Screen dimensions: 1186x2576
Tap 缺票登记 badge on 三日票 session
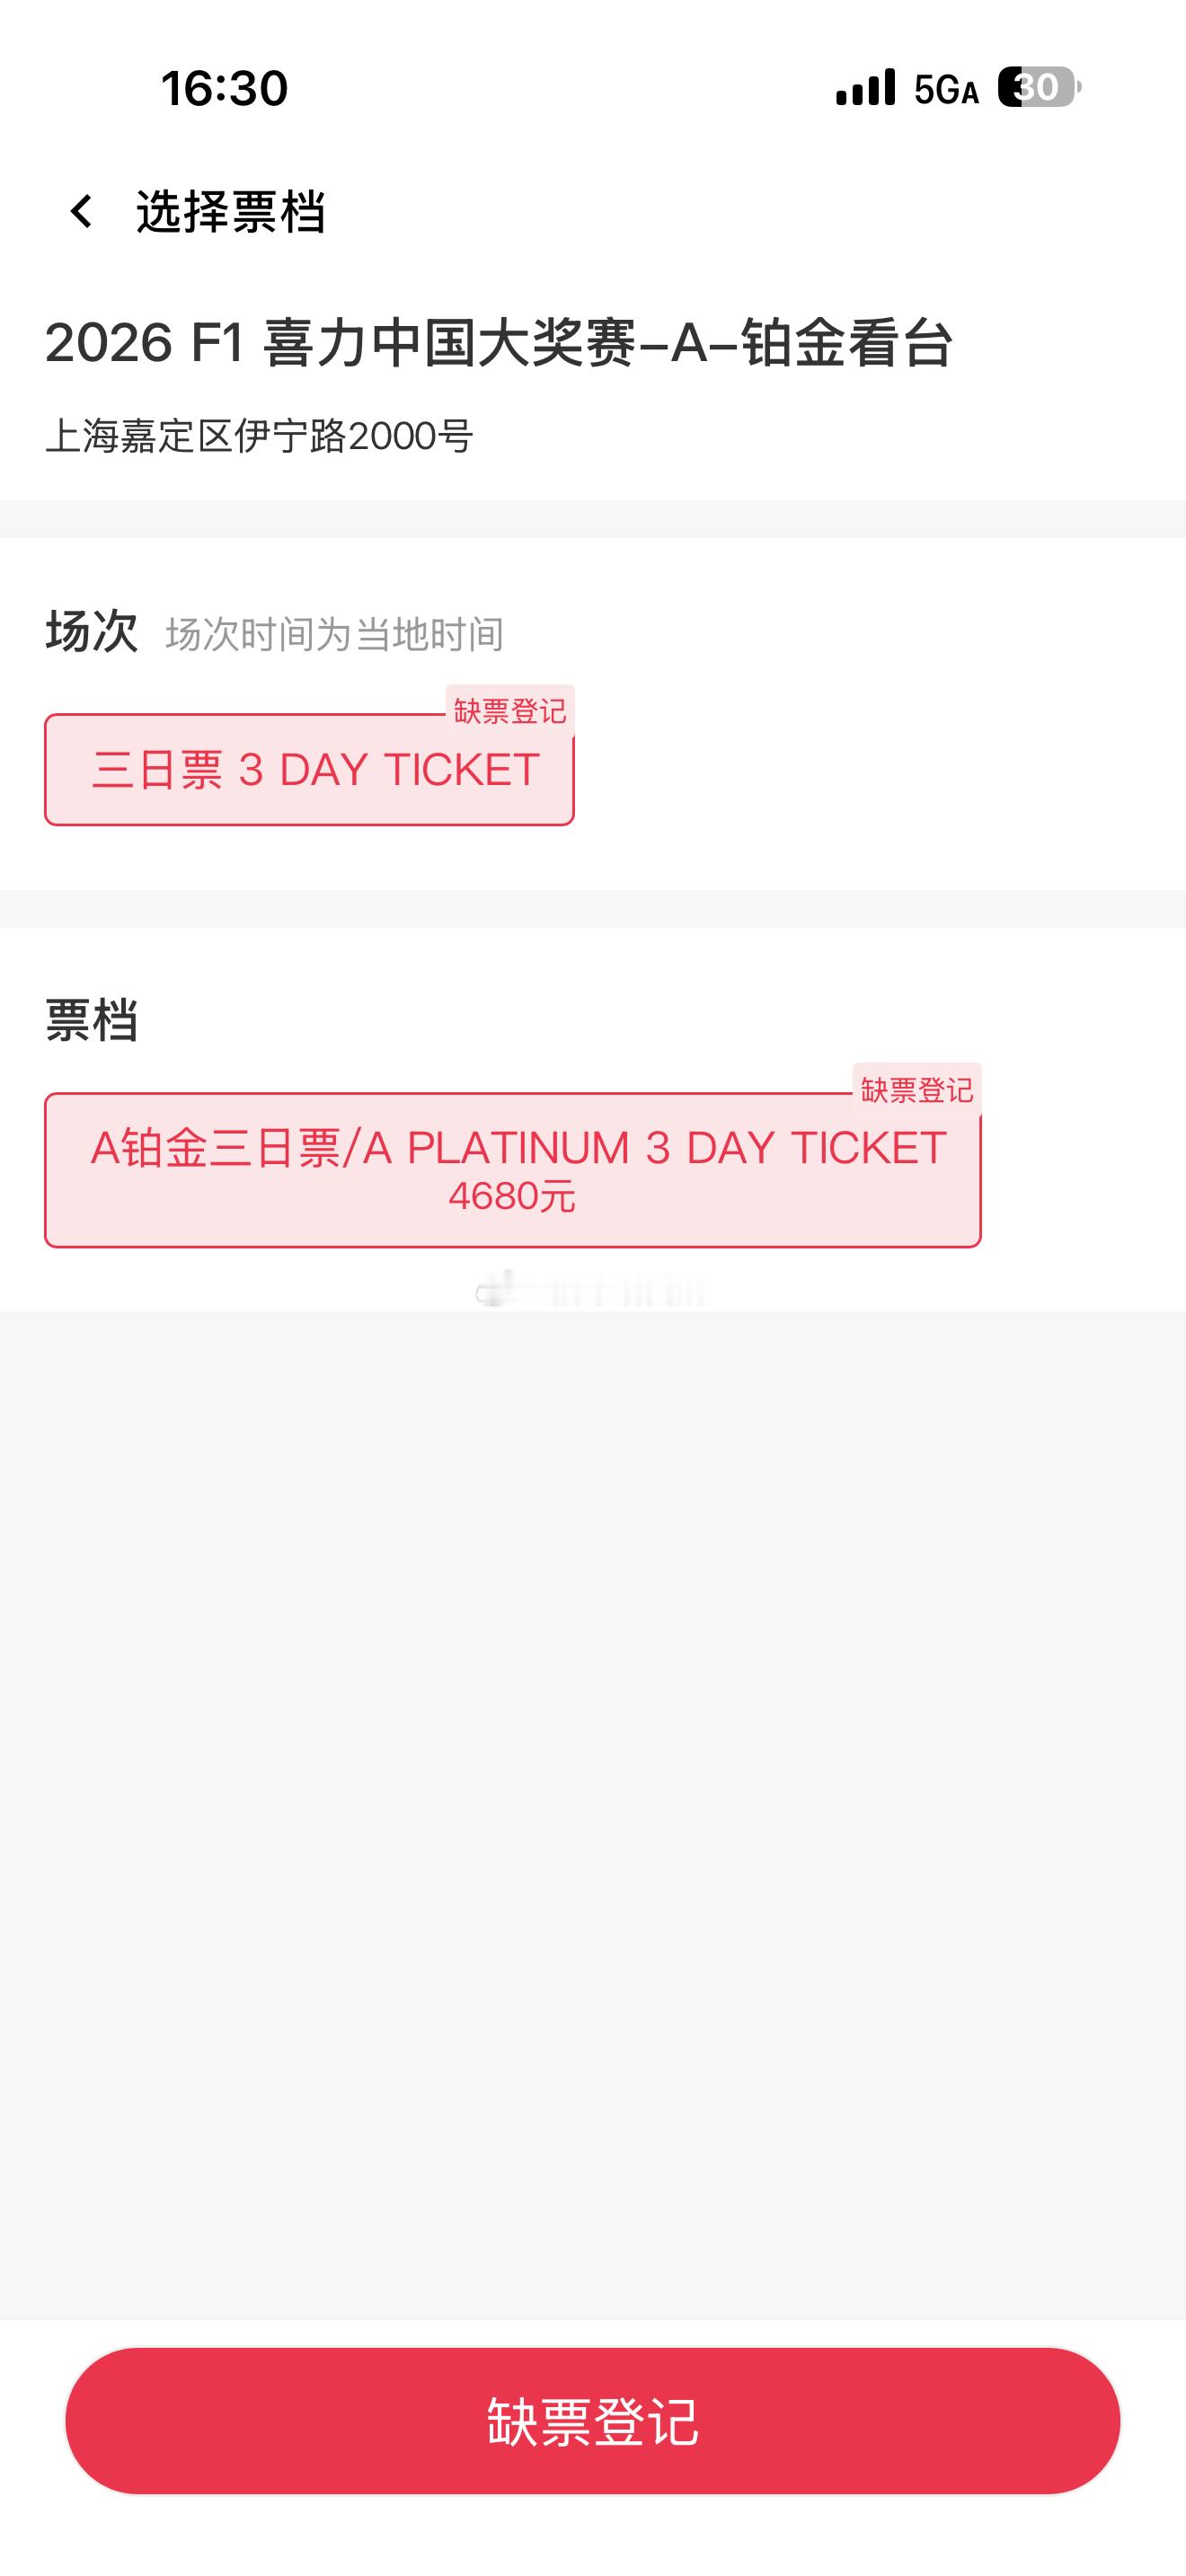(510, 710)
